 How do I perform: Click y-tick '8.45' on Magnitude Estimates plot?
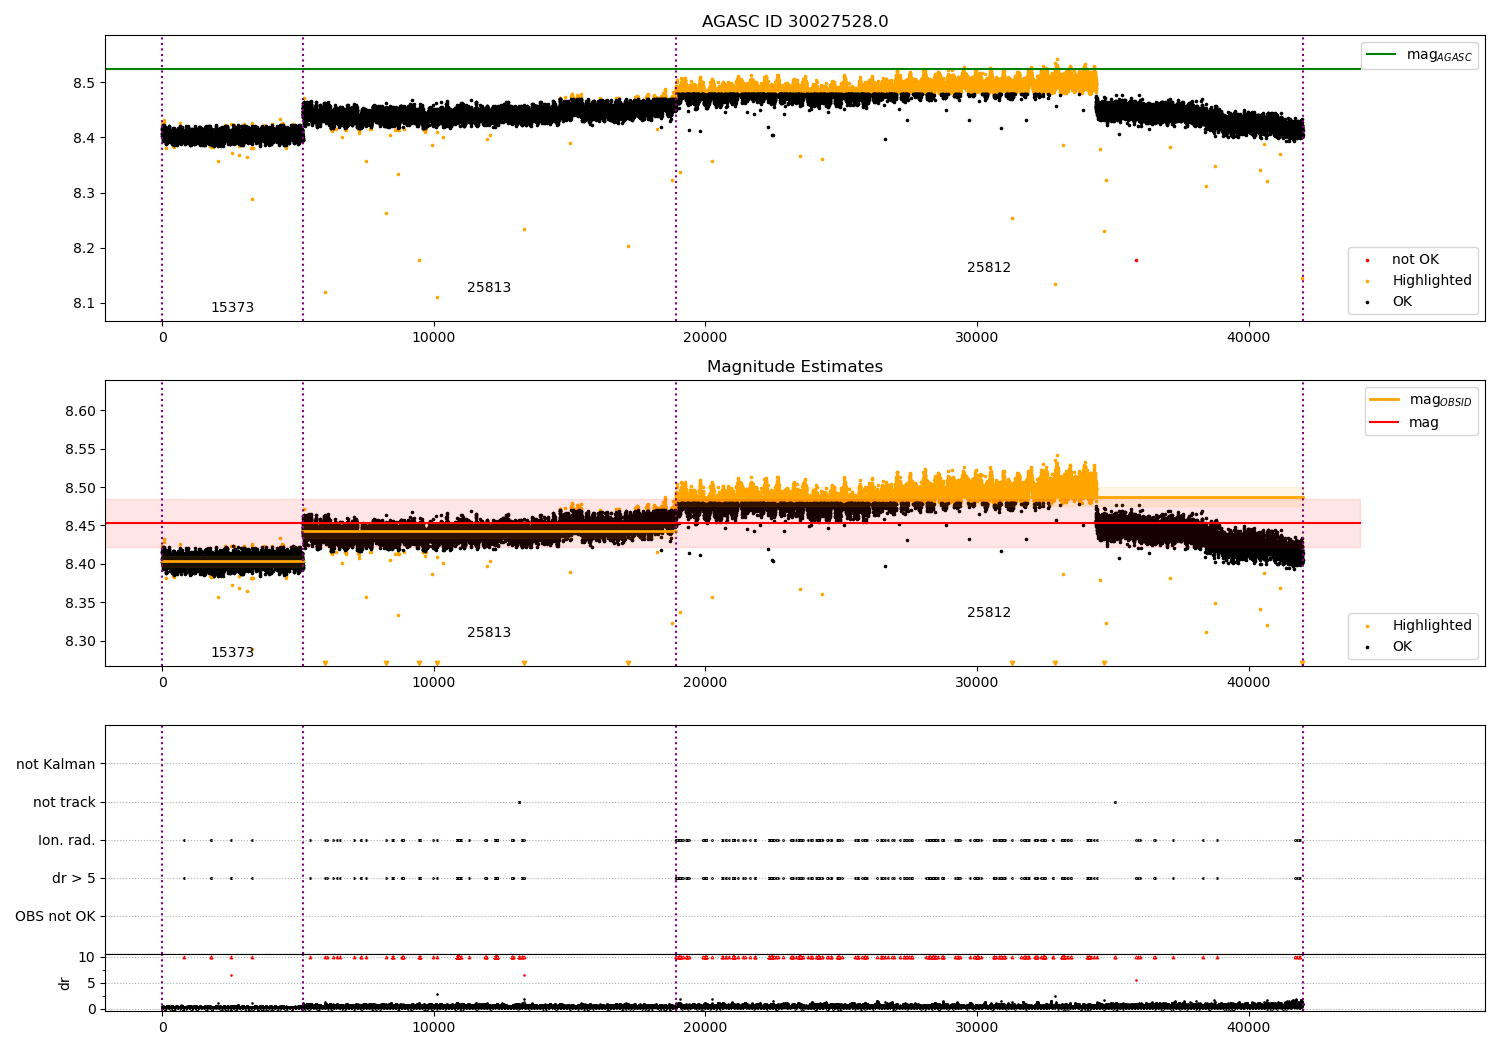pyautogui.click(x=80, y=526)
